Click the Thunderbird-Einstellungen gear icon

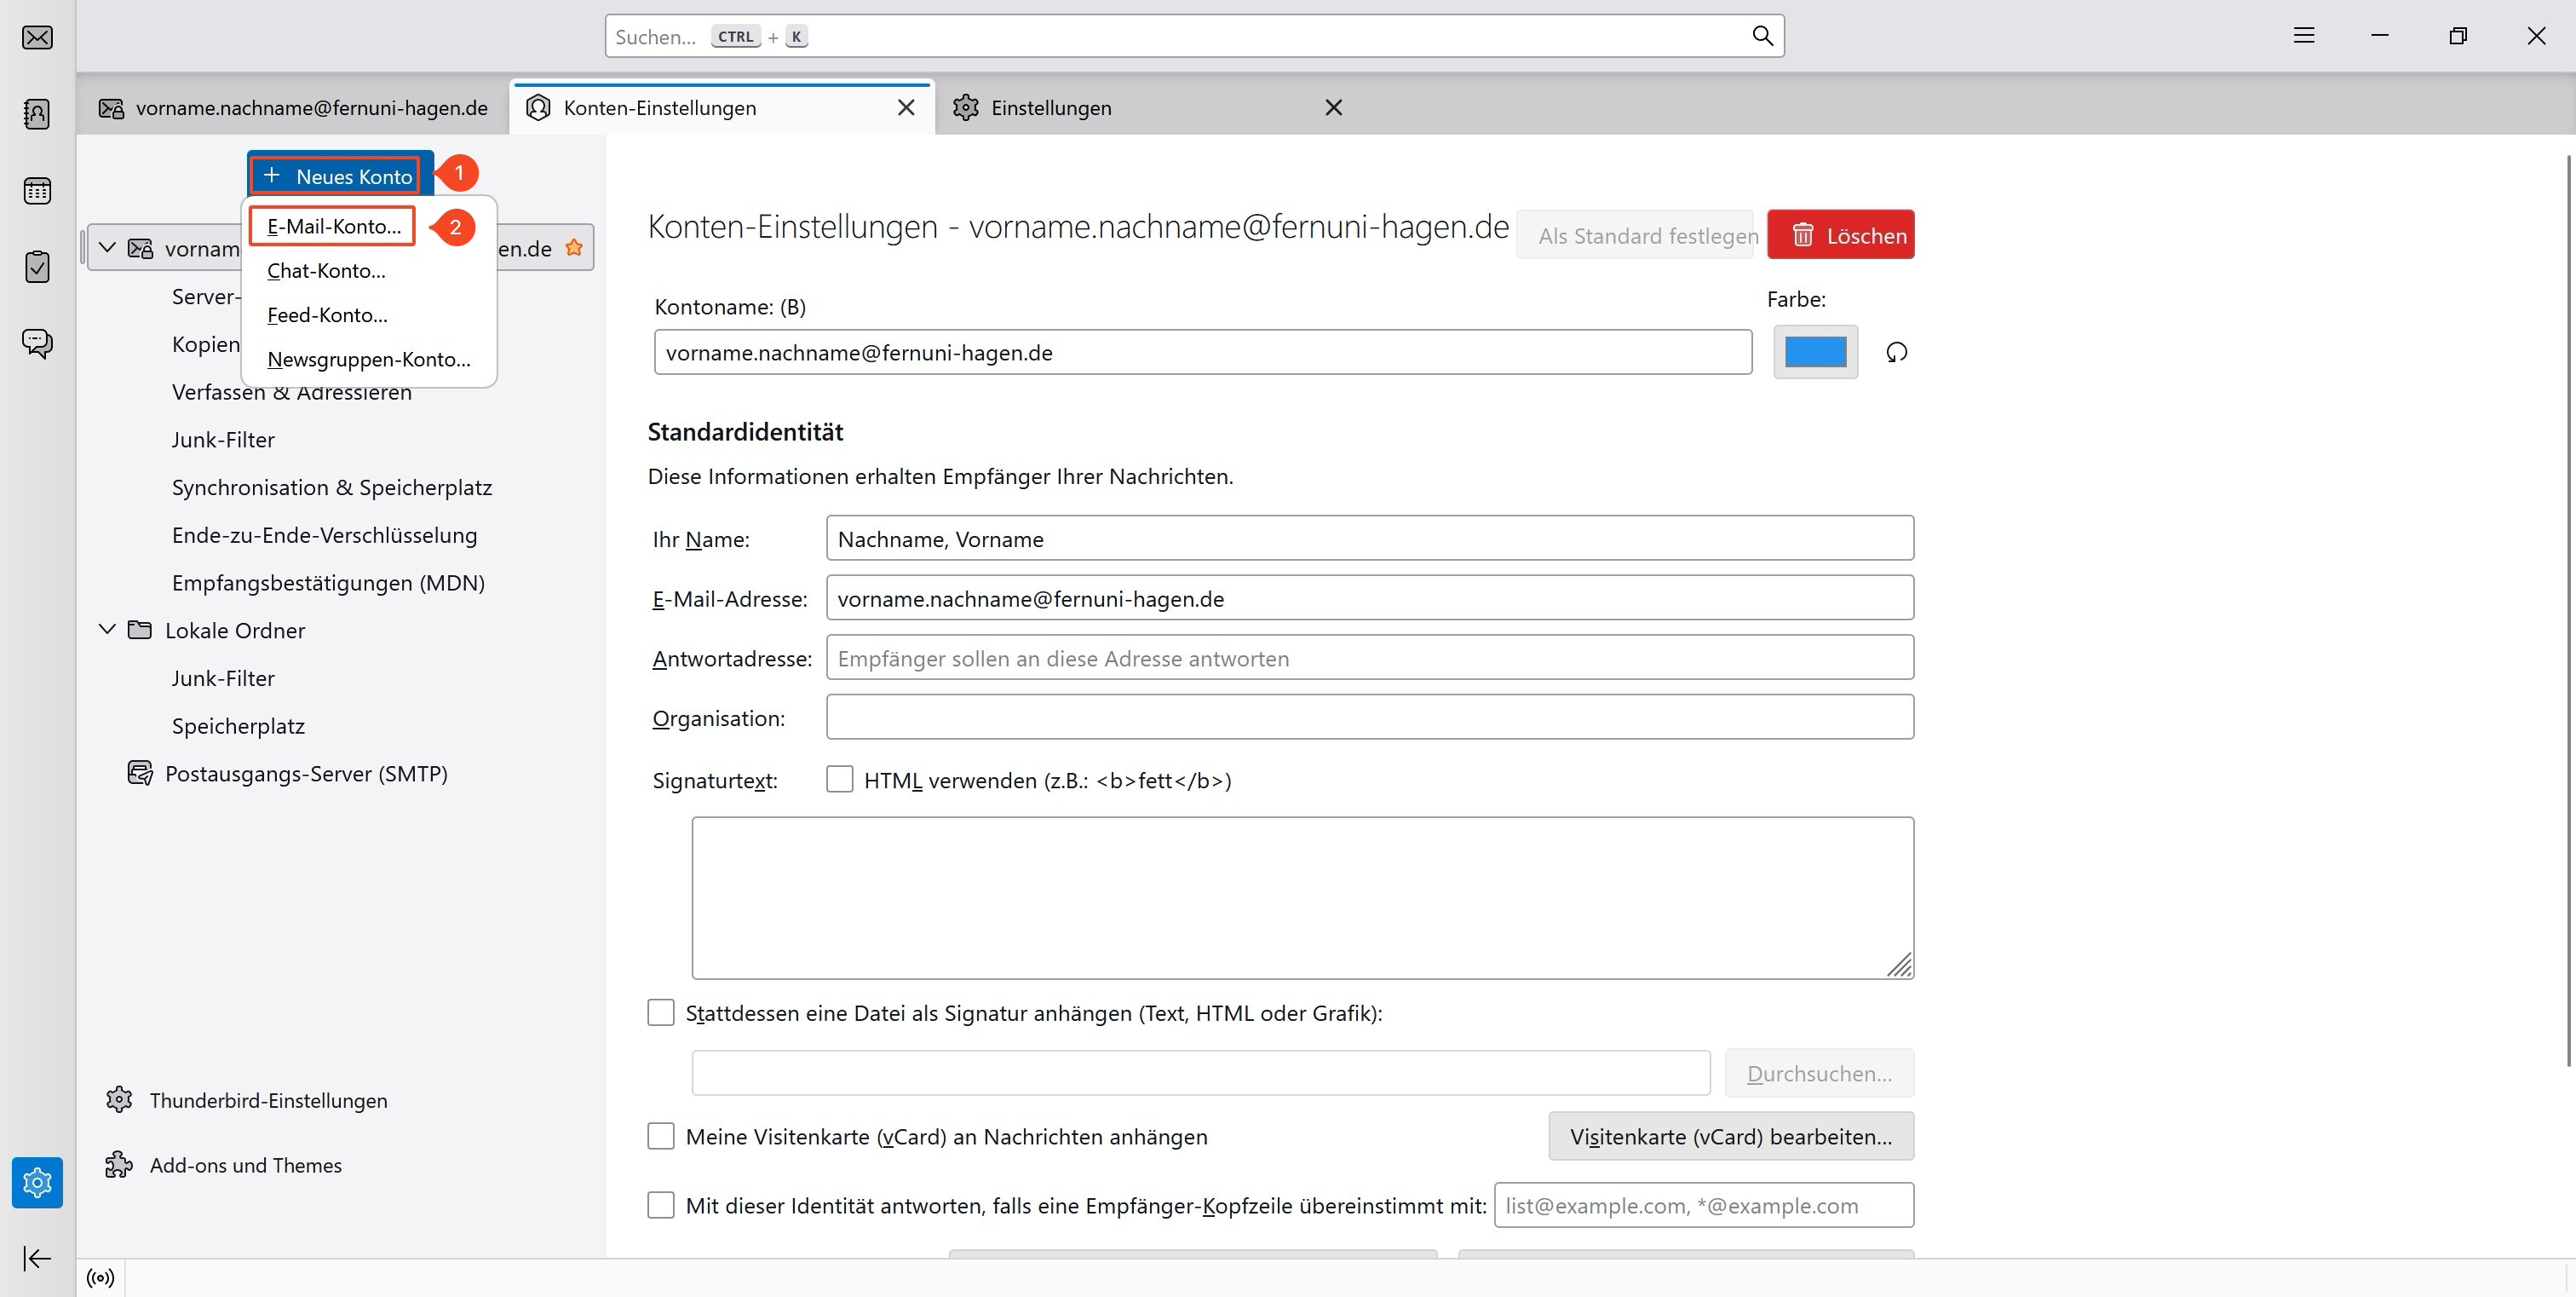119,1100
